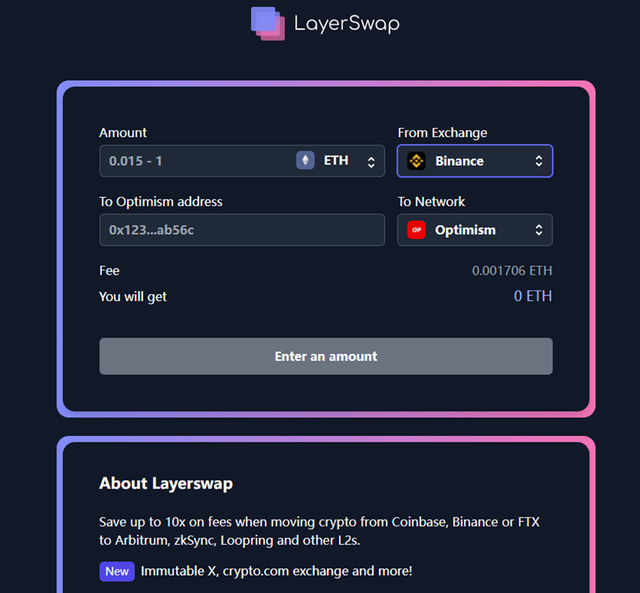The width and height of the screenshot is (640, 593).
Task: Click the New badge label
Action: coord(117,571)
